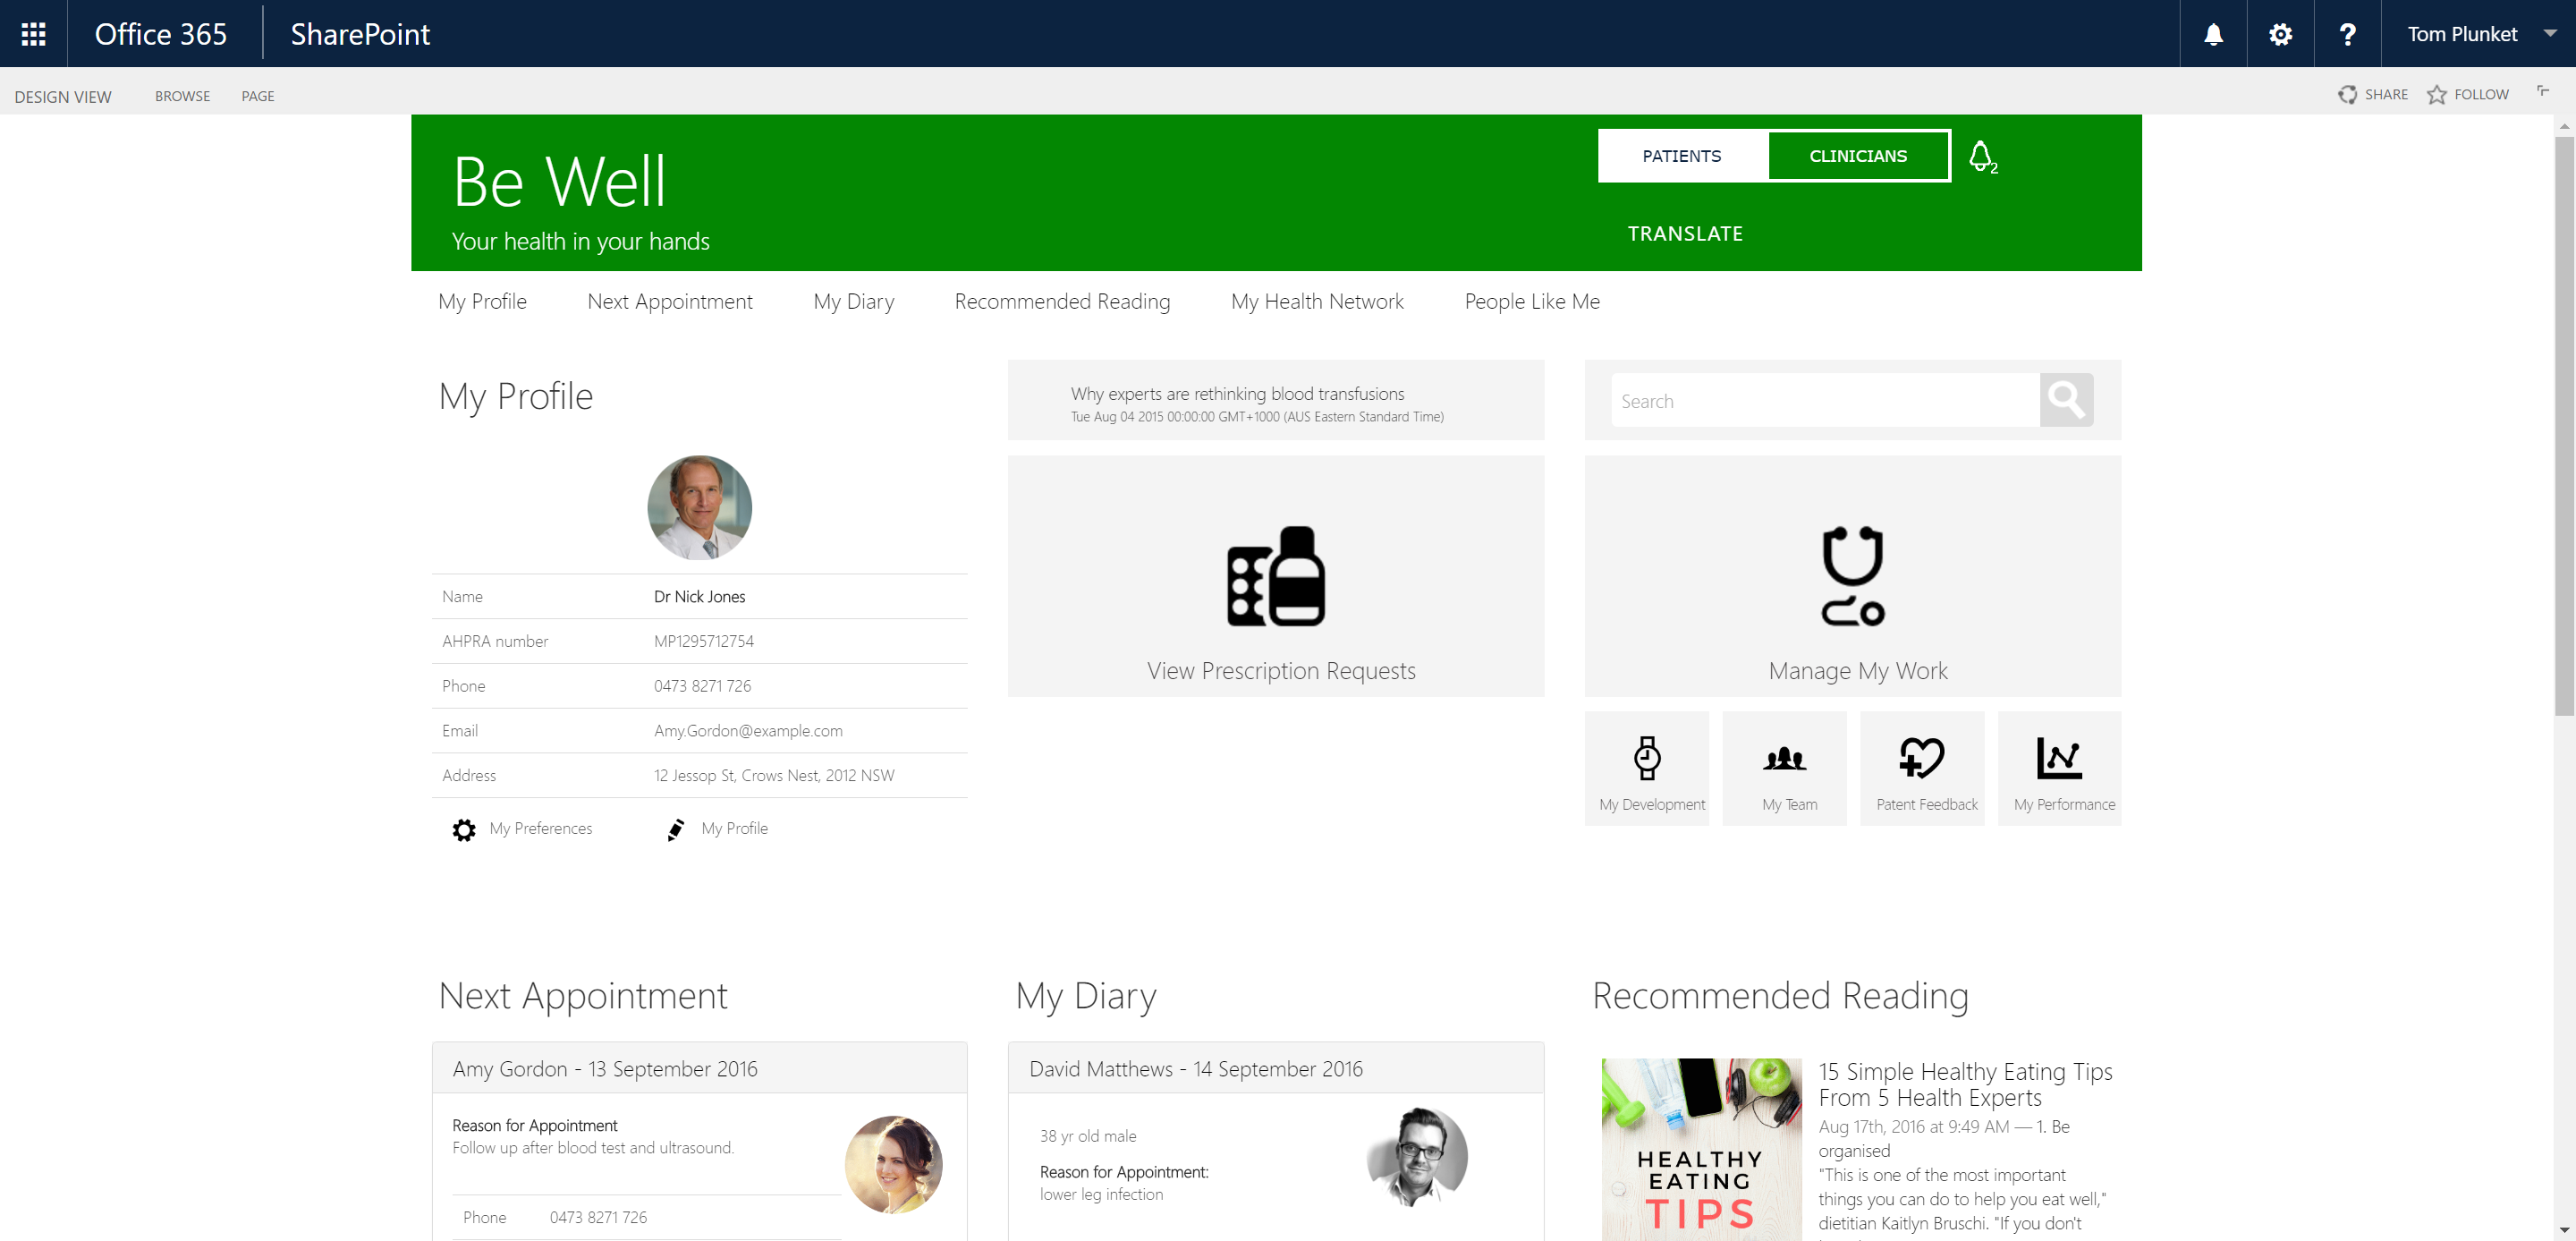The height and width of the screenshot is (1241, 2576).
Task: Switch to the BROWSE tab
Action: click(x=182, y=96)
